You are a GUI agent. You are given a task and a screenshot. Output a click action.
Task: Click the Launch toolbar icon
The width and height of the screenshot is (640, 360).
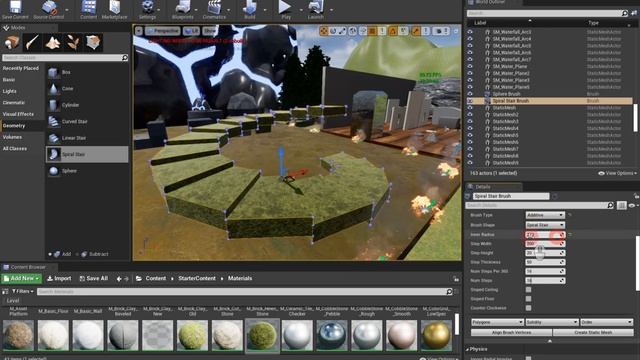pyautogui.click(x=316, y=9)
